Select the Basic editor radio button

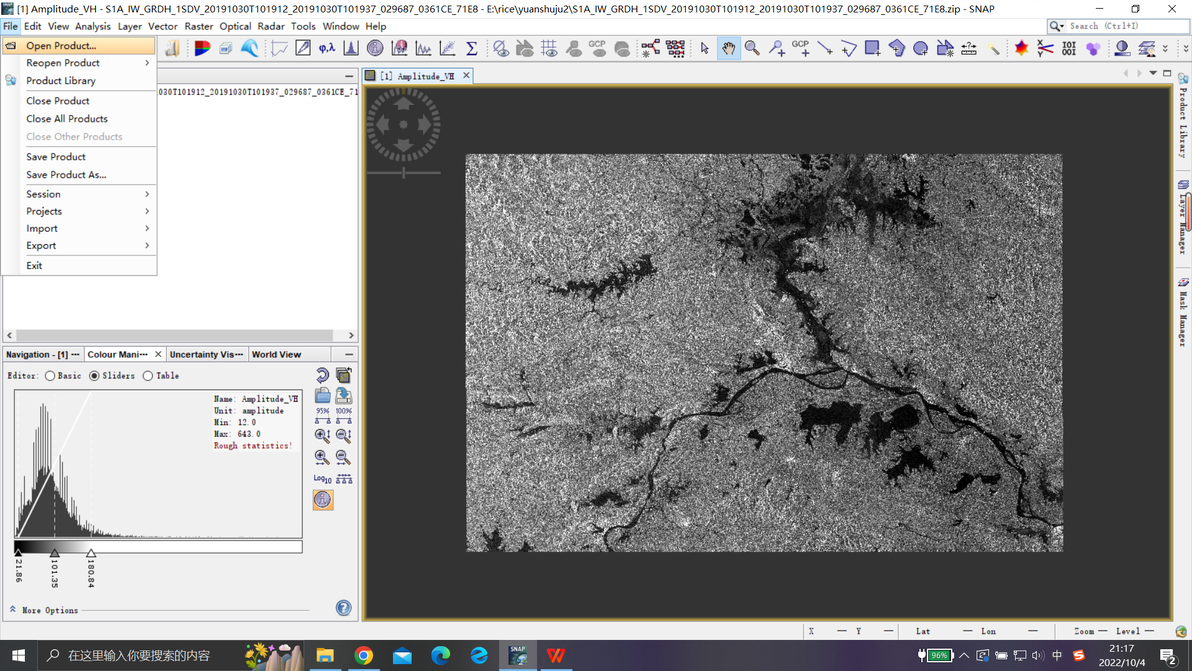(x=50, y=376)
